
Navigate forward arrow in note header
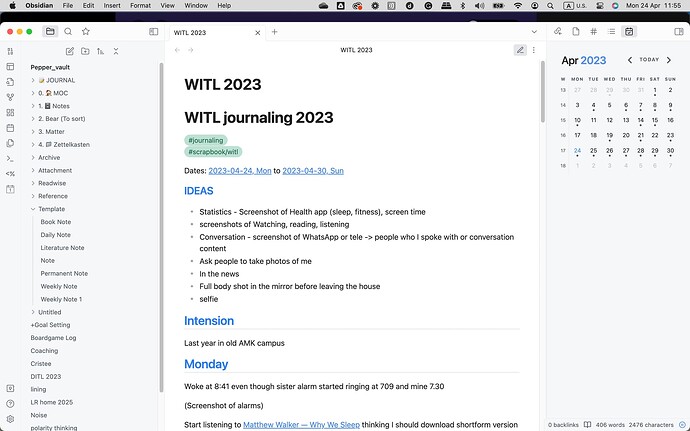191,50
